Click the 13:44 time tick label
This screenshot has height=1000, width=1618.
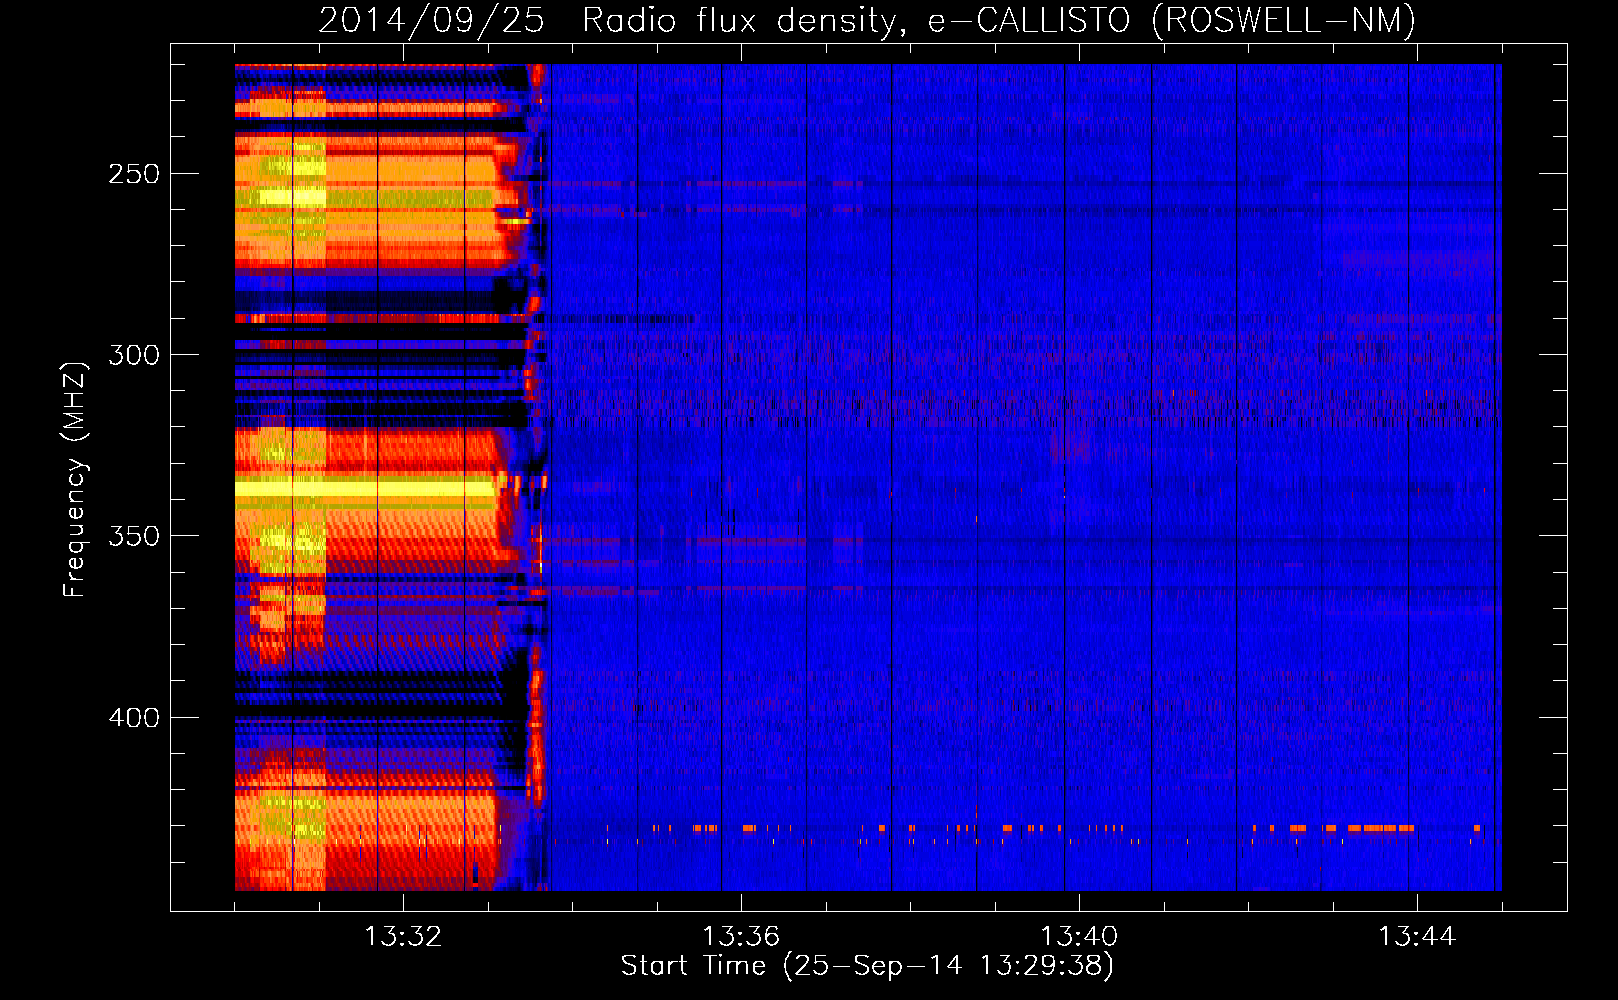(1417, 937)
